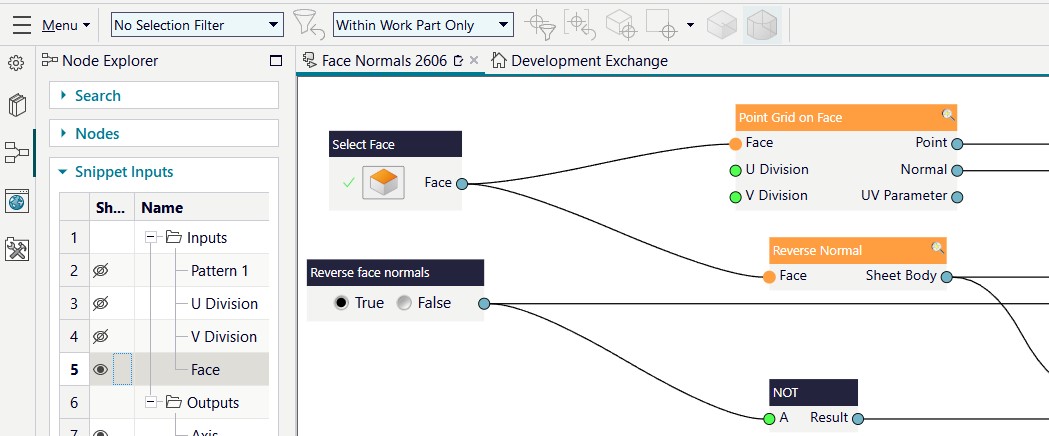The height and width of the screenshot is (436, 1049).
Task: Switch to the Development Exchange tab
Action: pos(579,61)
